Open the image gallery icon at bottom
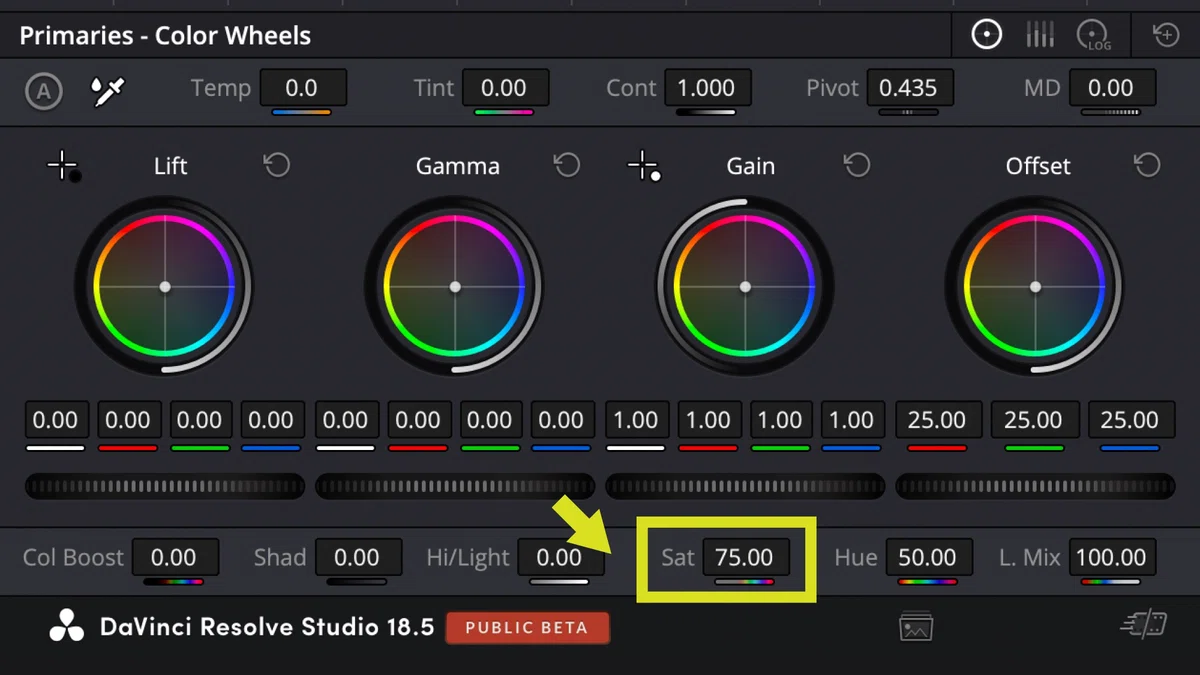 click(916, 626)
